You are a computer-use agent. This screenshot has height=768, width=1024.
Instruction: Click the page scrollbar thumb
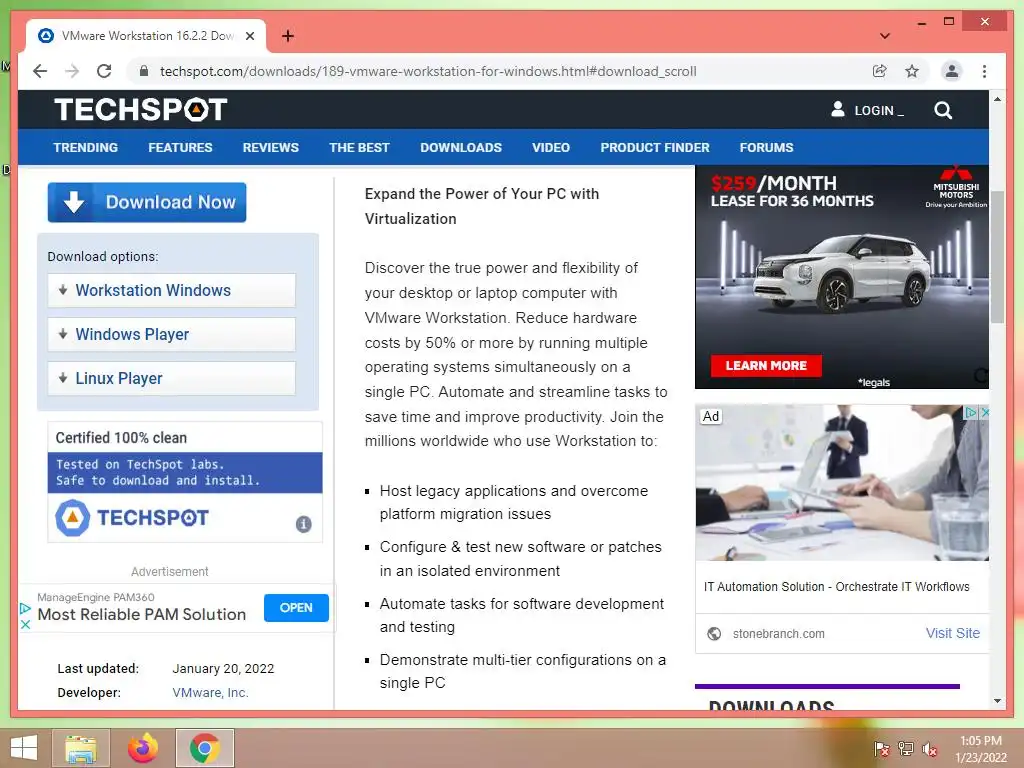tap(997, 257)
